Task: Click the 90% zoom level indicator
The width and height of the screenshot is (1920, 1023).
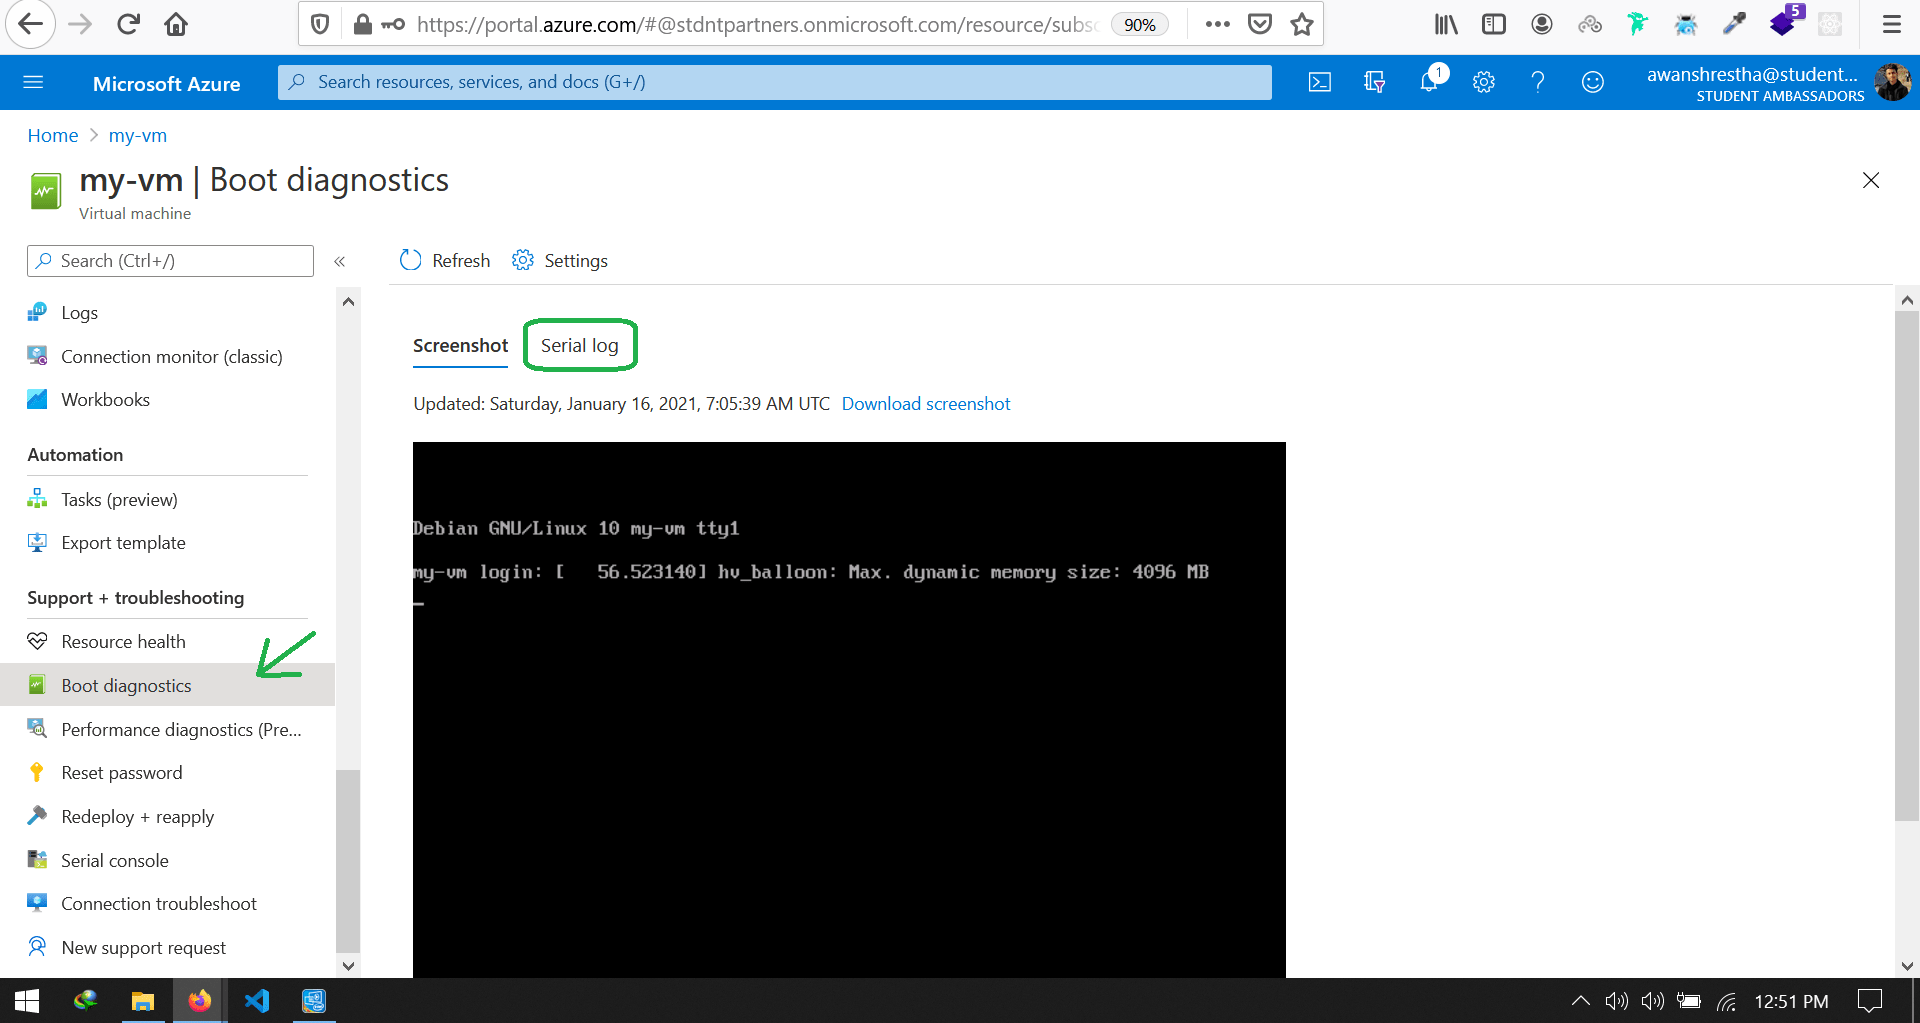Action: tap(1140, 25)
